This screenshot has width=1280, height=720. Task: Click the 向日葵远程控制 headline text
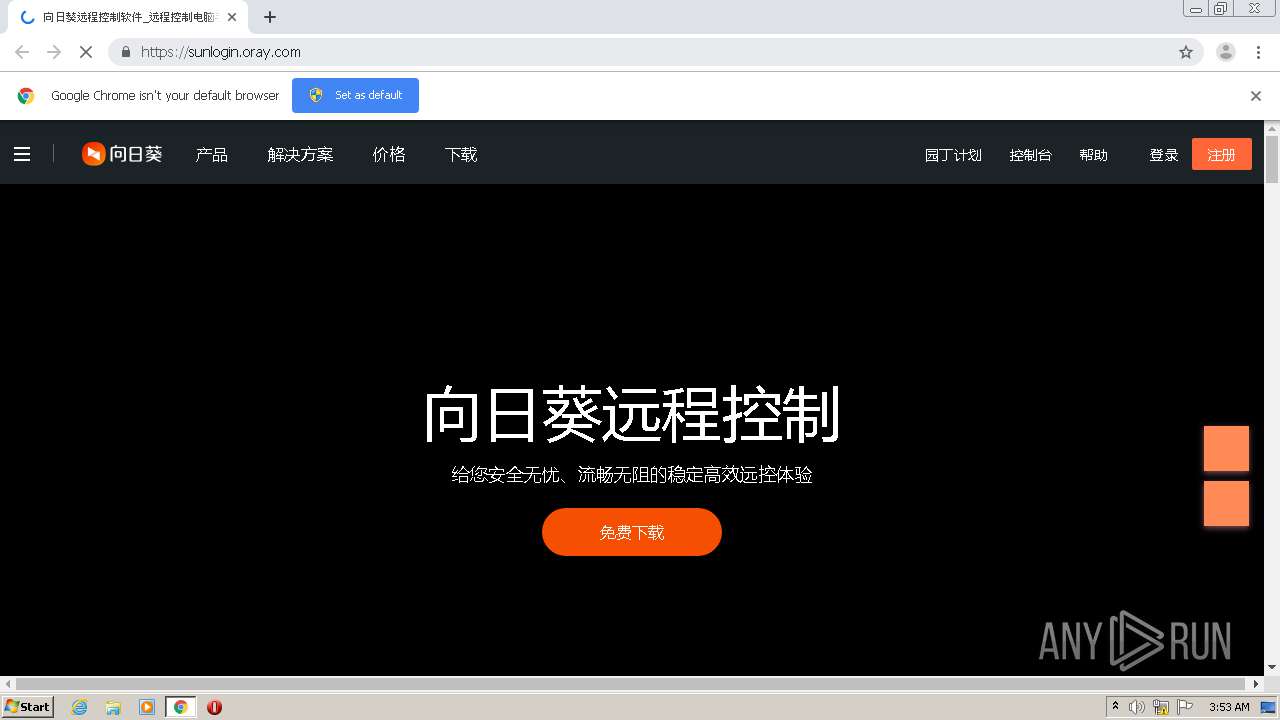632,414
